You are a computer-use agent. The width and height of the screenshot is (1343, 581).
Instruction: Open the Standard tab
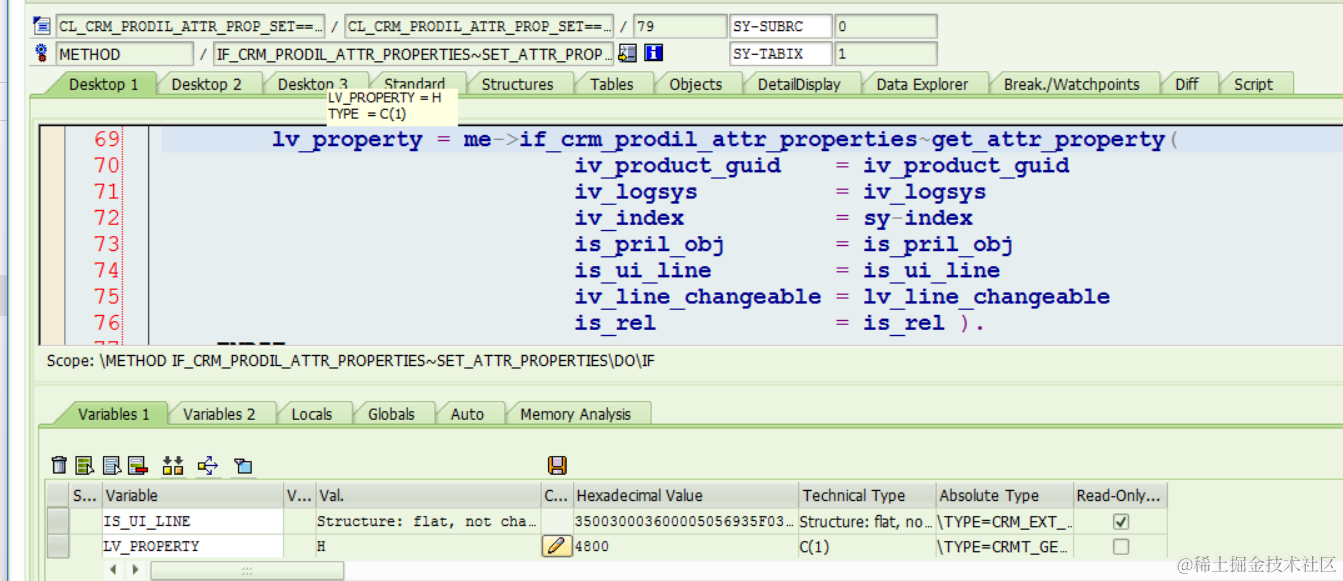(x=414, y=84)
